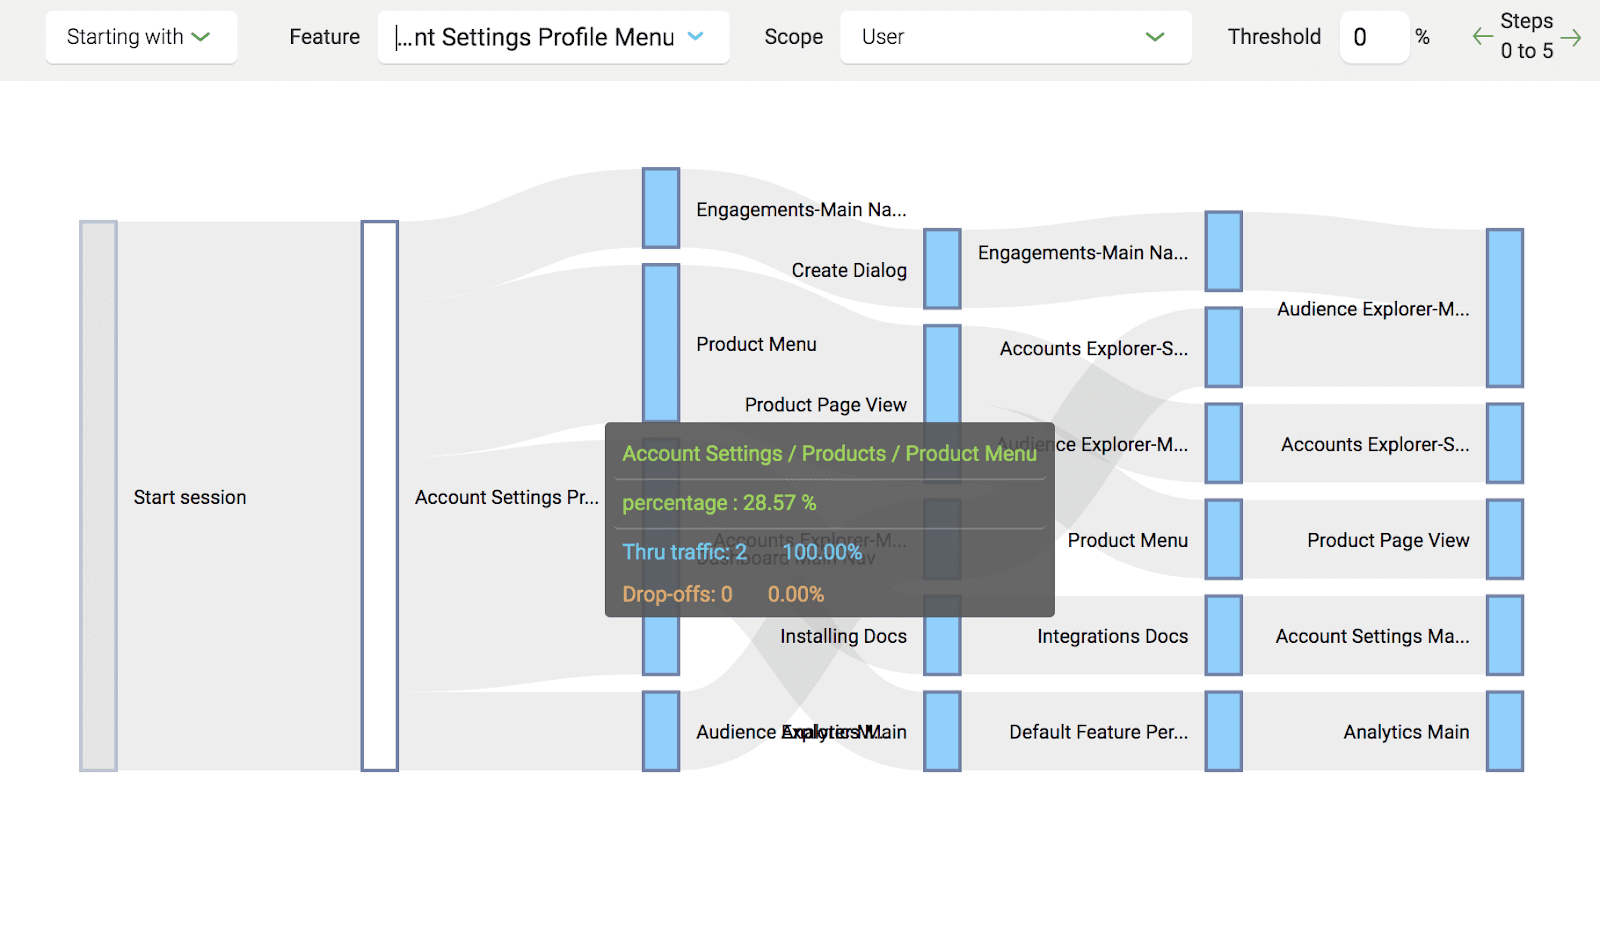Click the right Steps arrow
Viewport: 1600px width, 927px height.
(x=1571, y=37)
